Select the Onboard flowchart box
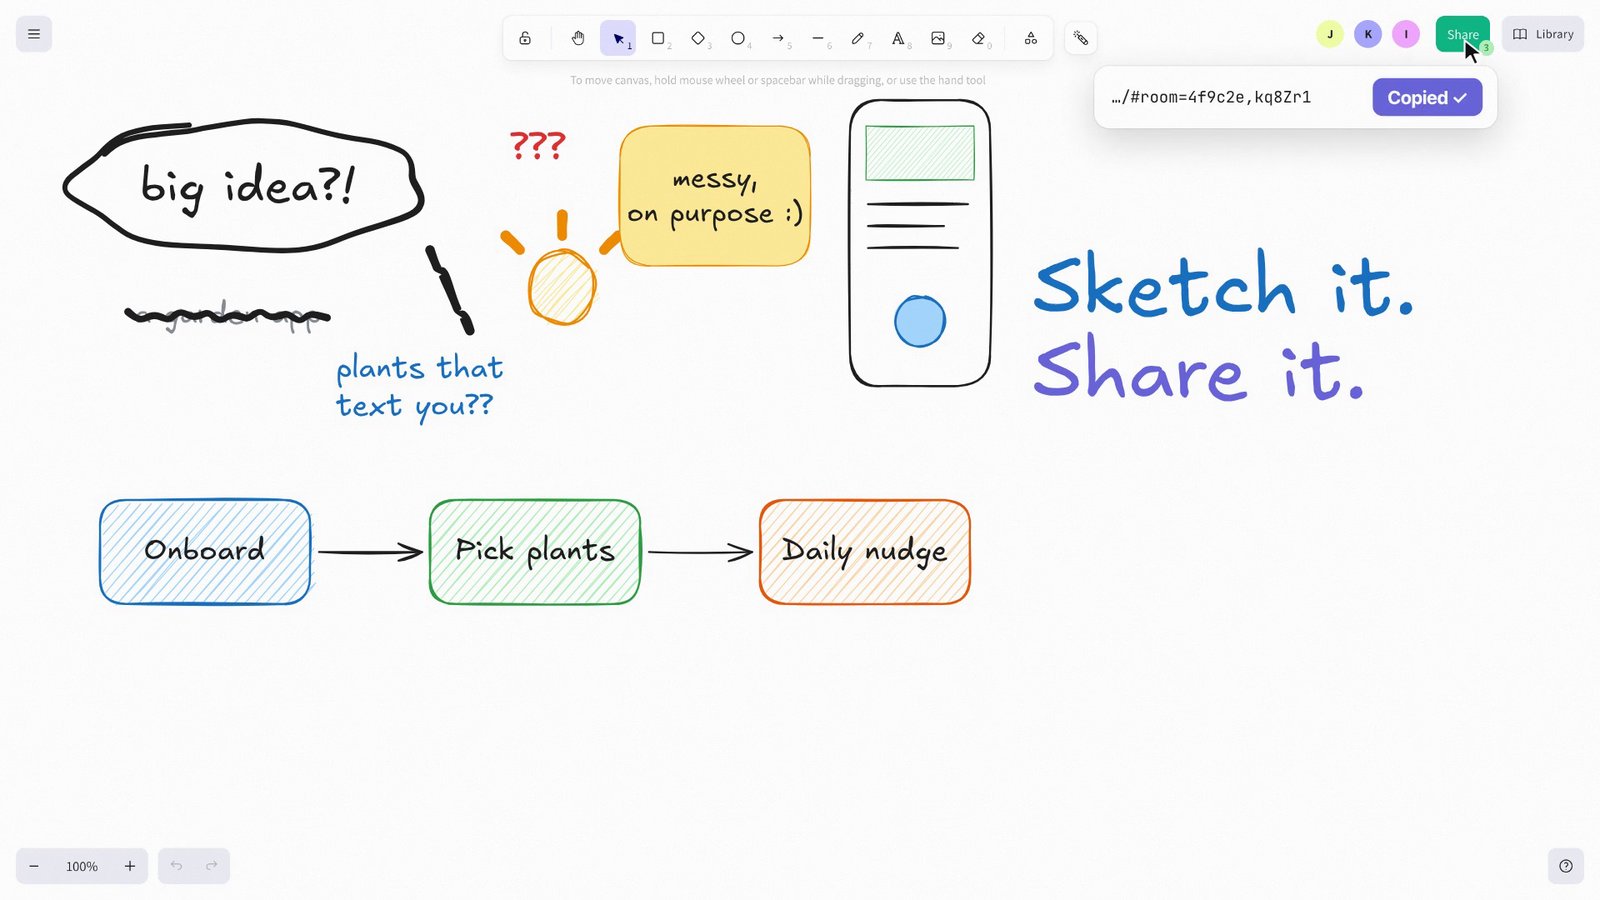Image resolution: width=1600 pixels, height=900 pixels. pyautogui.click(x=205, y=552)
